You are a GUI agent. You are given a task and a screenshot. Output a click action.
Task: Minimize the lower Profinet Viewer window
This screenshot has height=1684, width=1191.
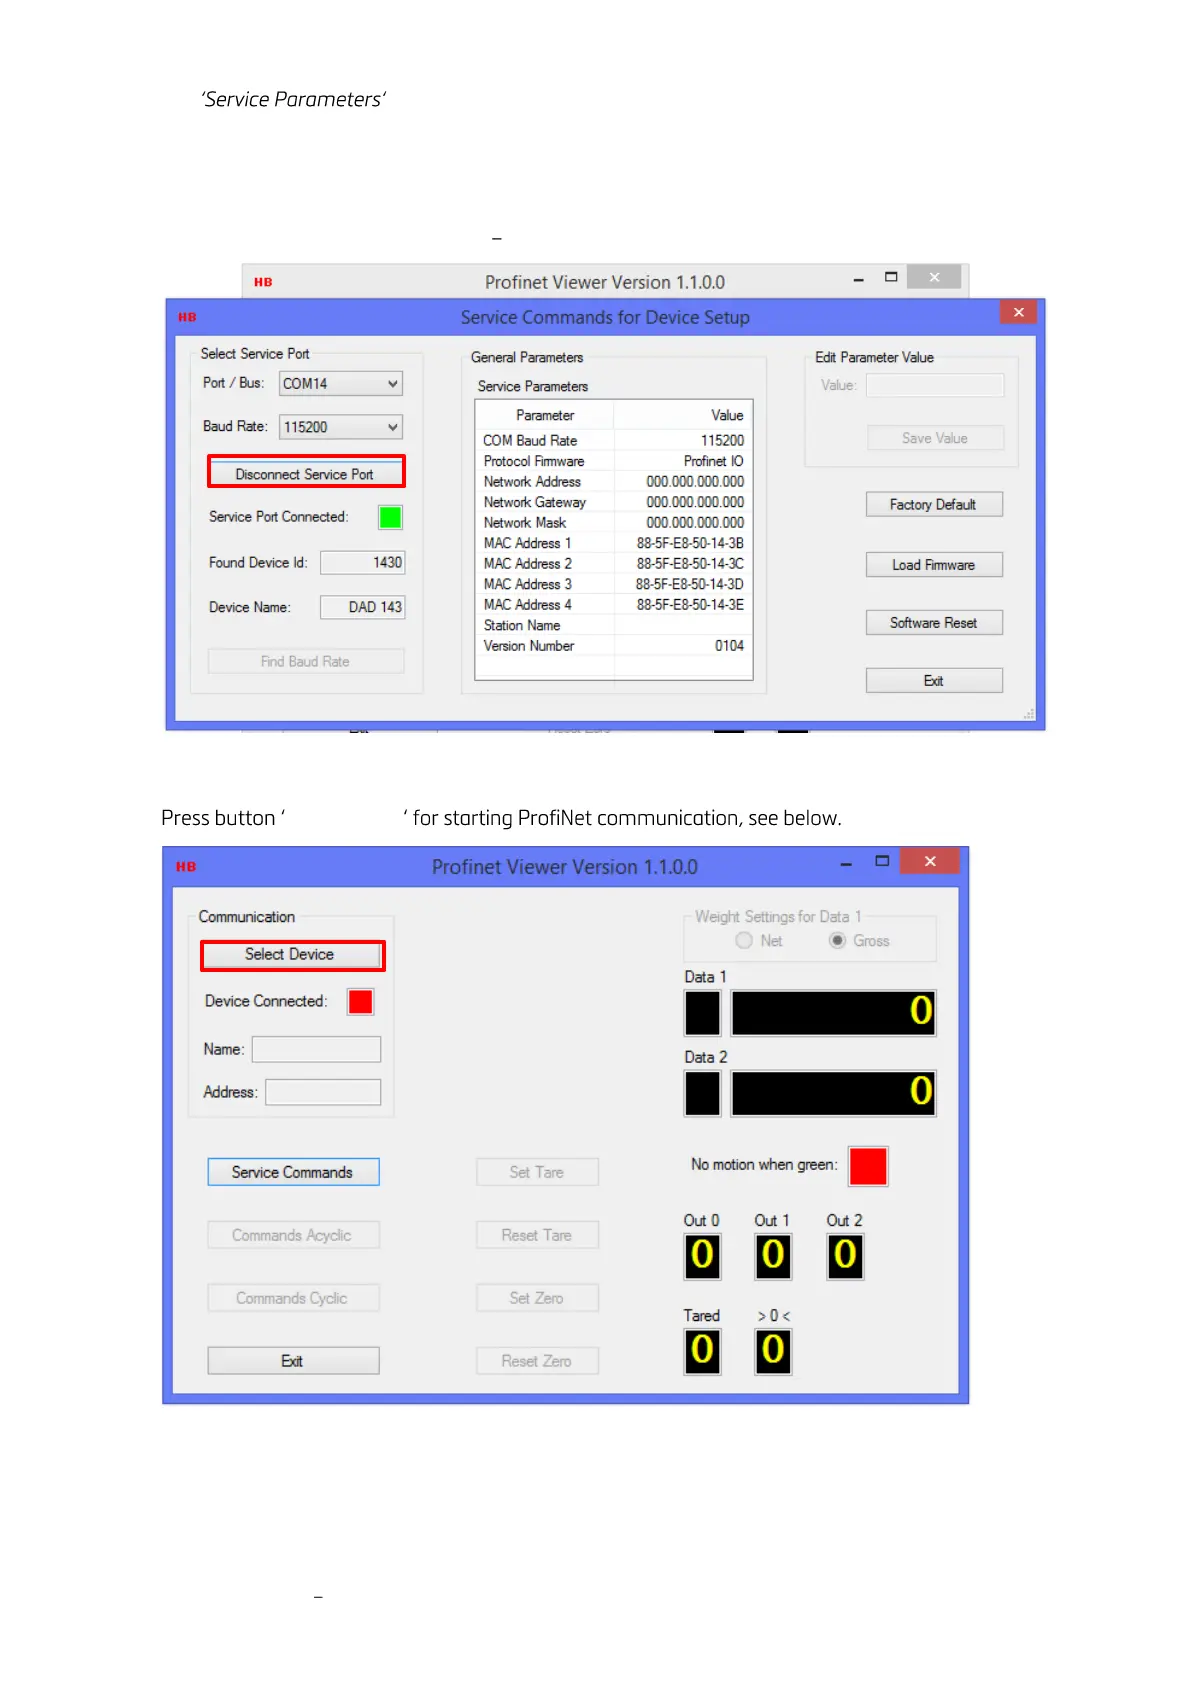click(x=846, y=863)
